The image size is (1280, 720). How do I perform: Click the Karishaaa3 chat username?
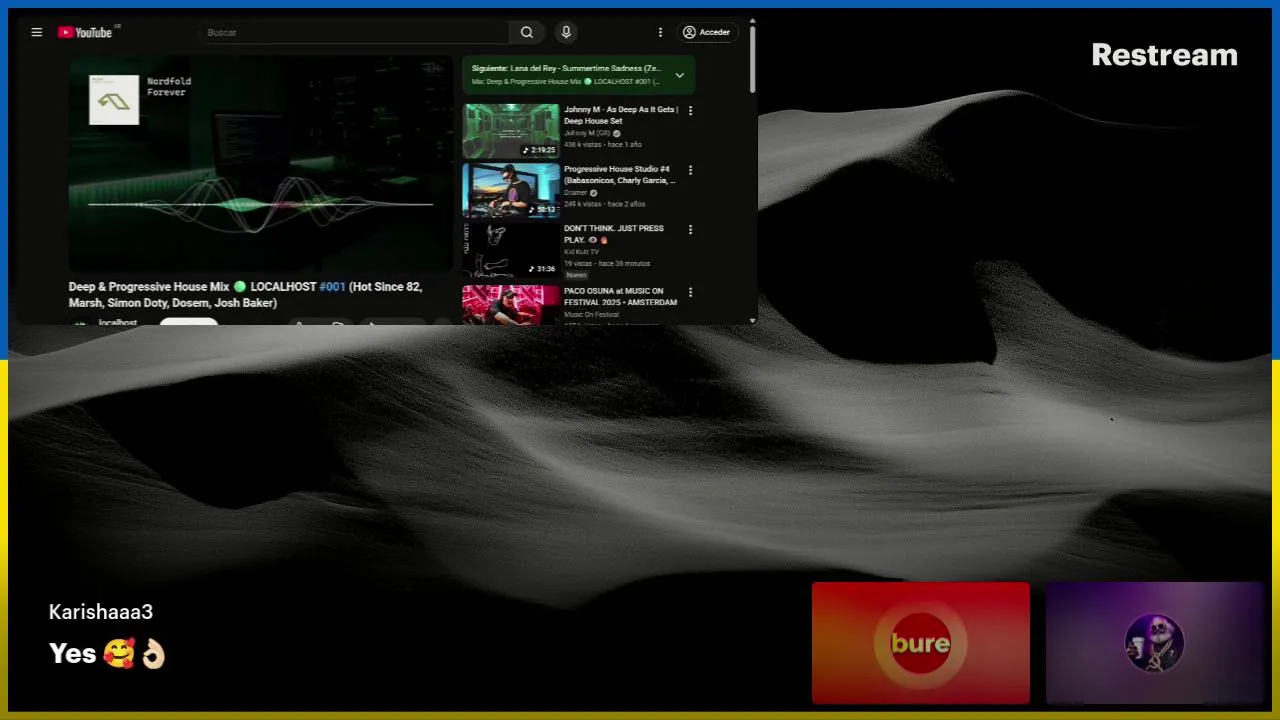(101, 612)
